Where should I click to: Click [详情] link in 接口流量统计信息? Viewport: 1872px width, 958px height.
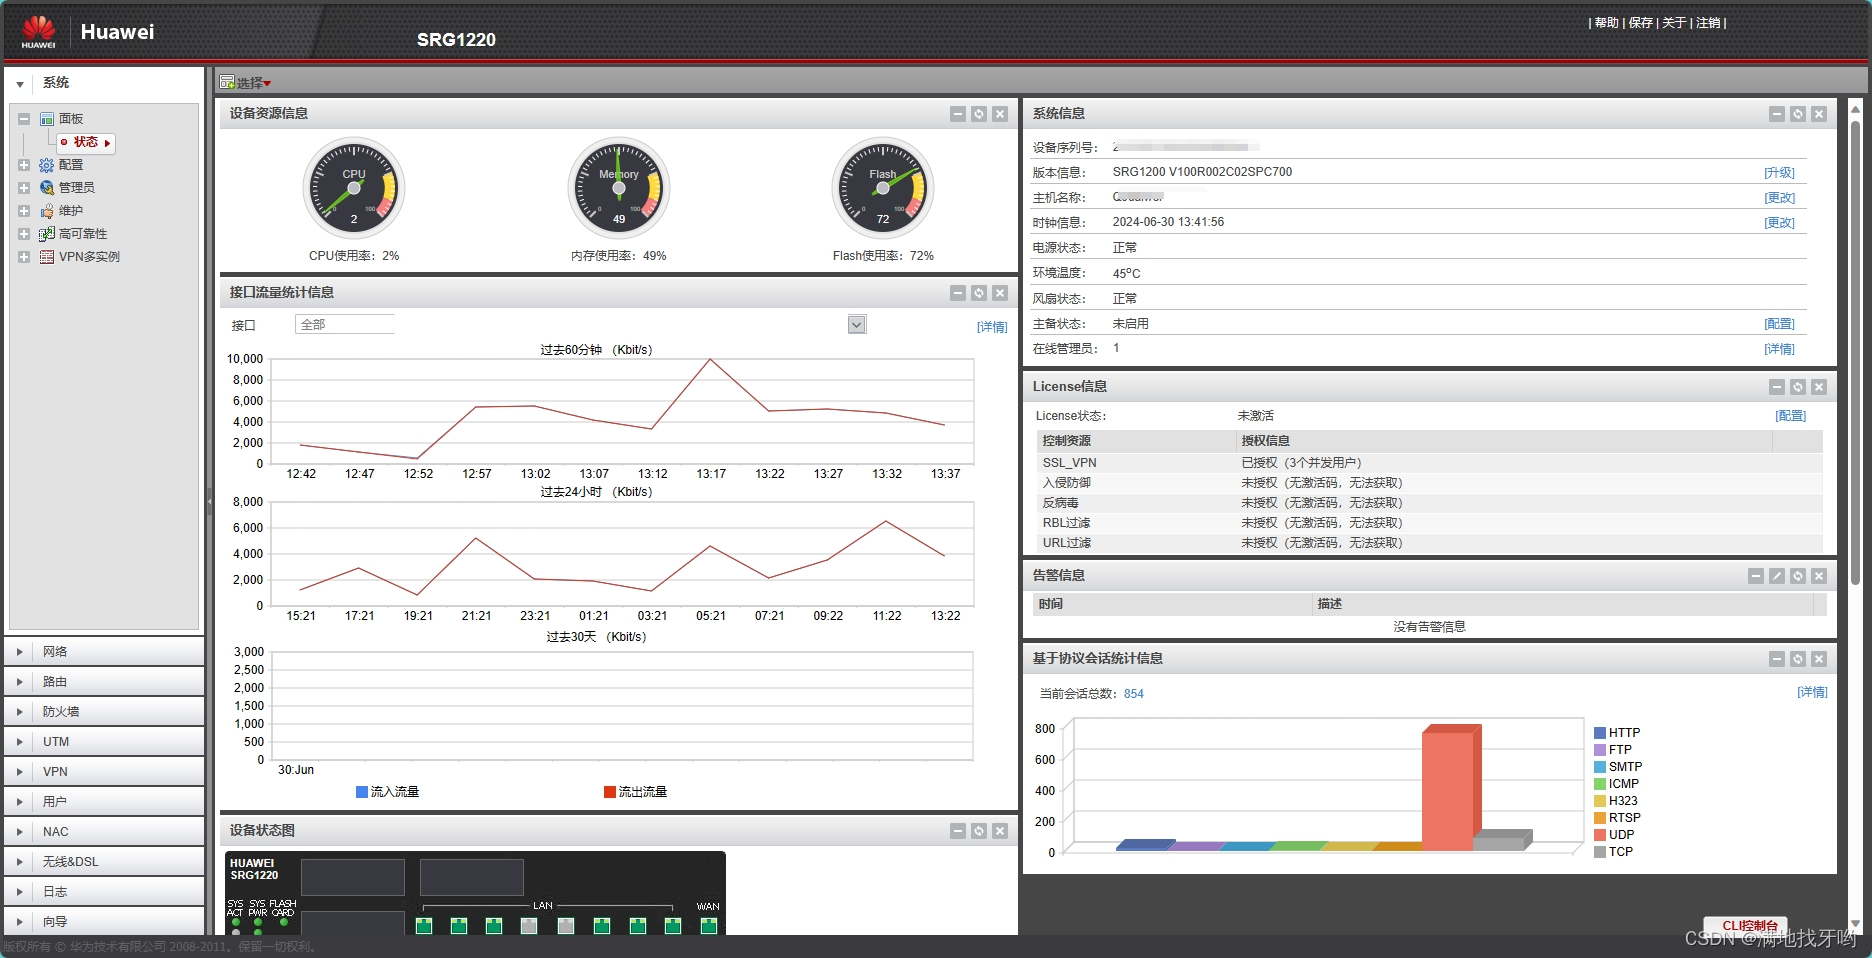[992, 327]
